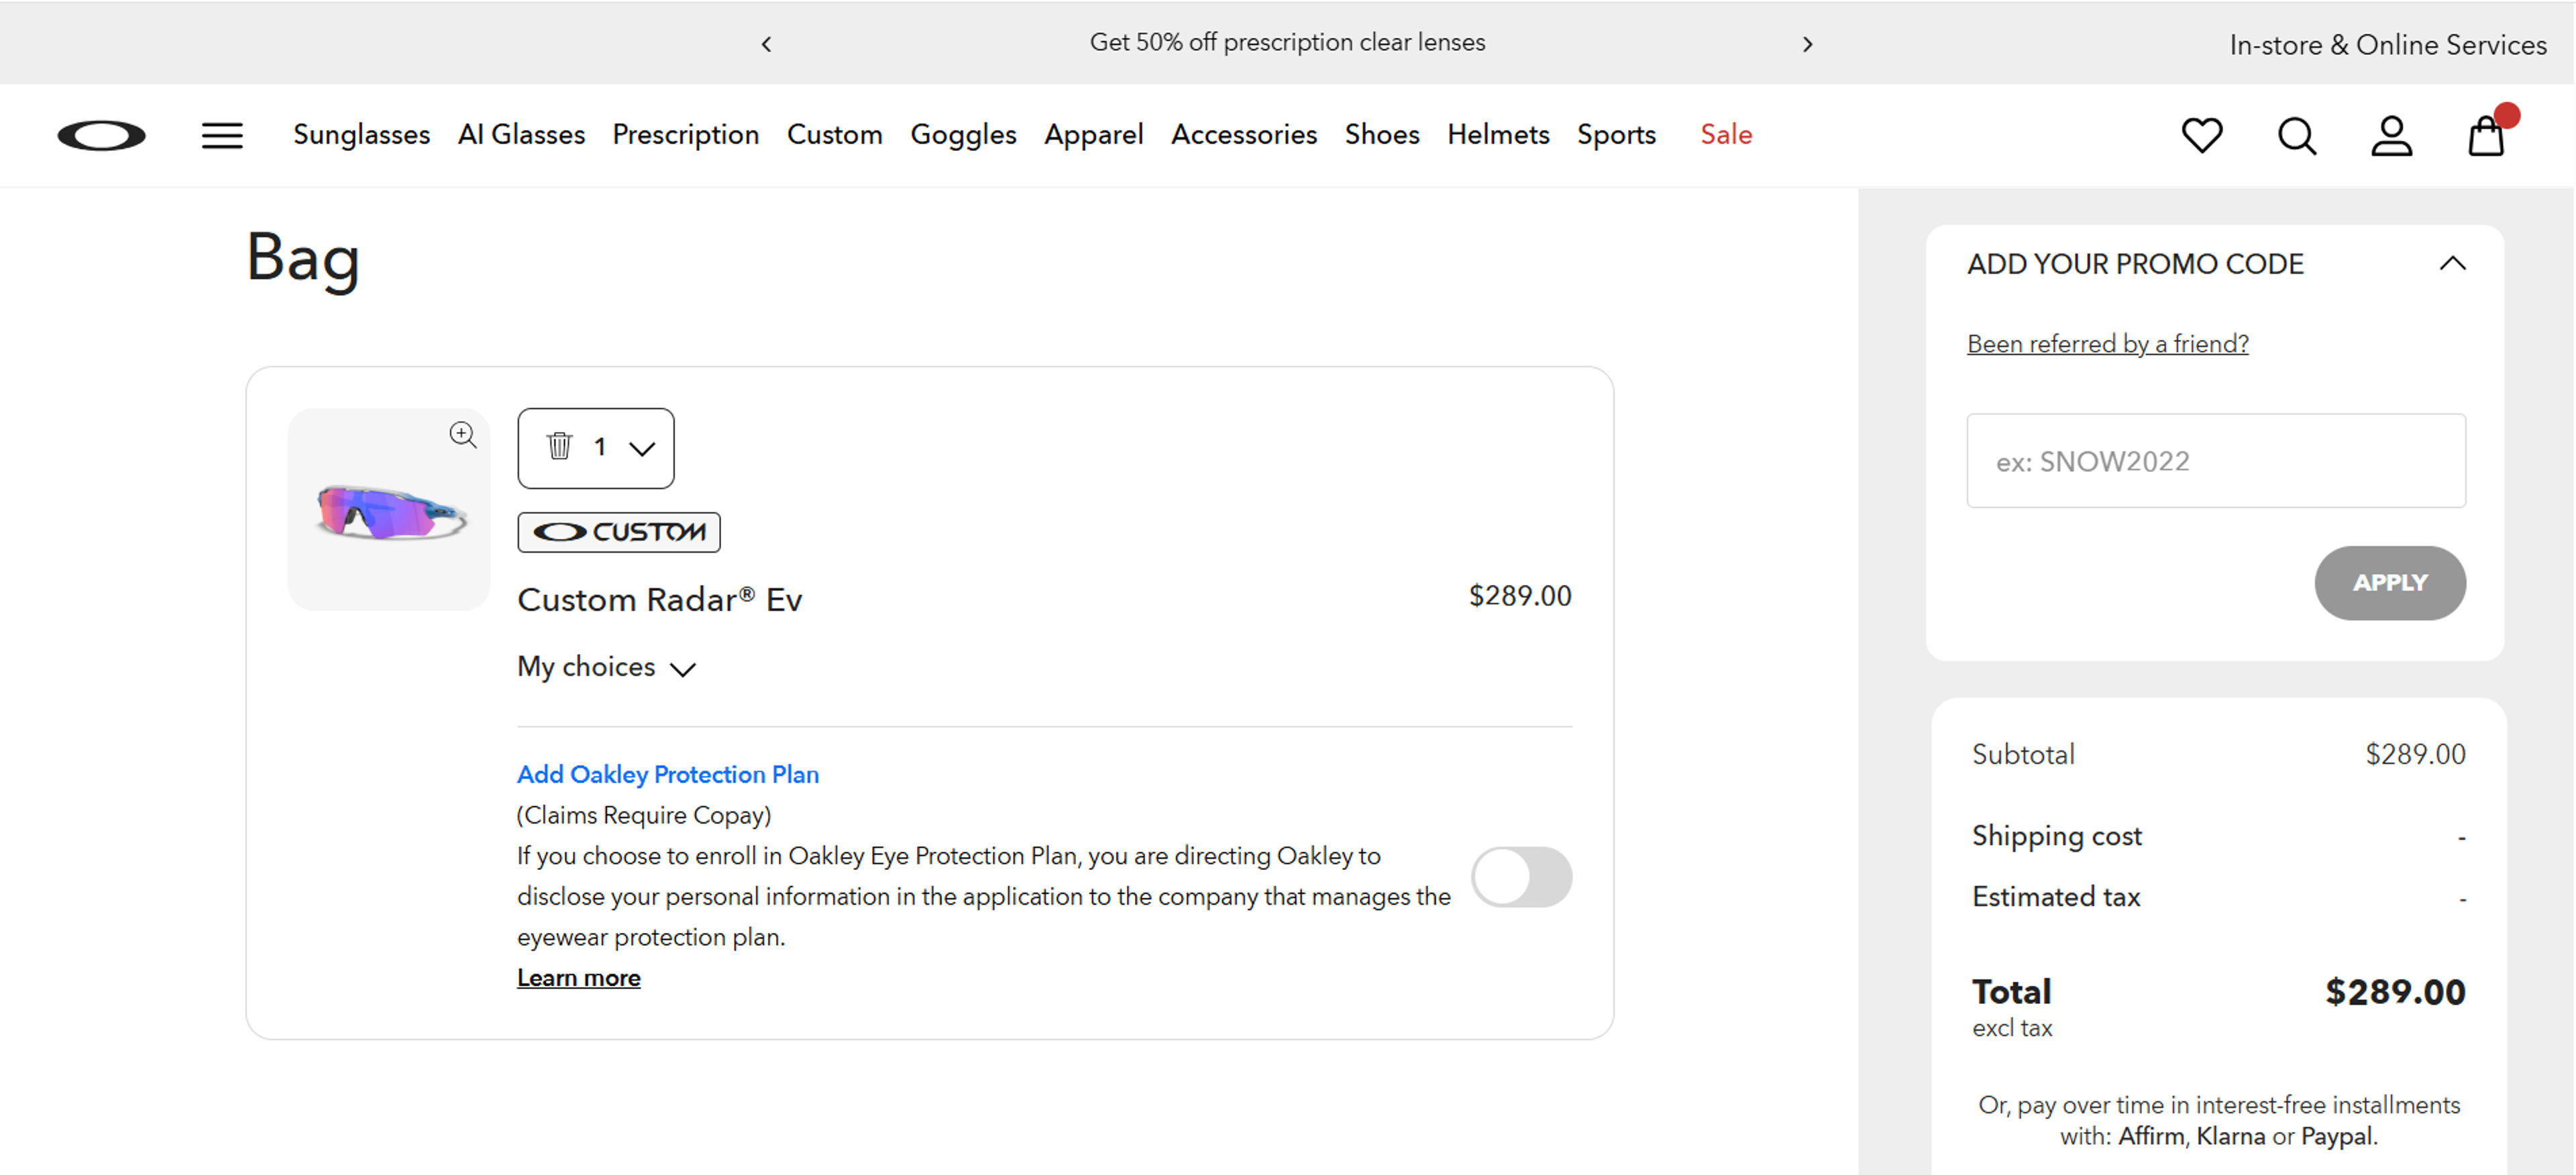Follow the Been referred by a friend link
The image size is (2576, 1175).
pyautogui.click(x=2108, y=344)
